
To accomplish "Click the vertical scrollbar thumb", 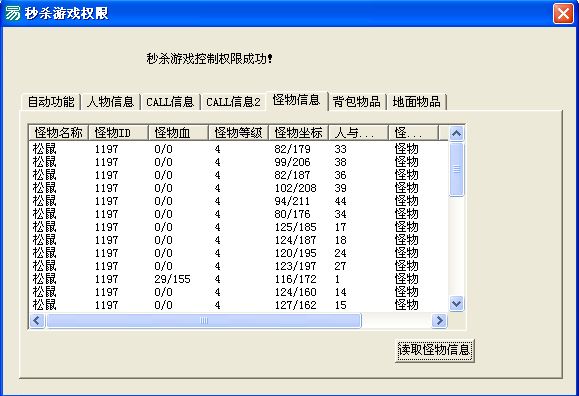I will point(456,169).
